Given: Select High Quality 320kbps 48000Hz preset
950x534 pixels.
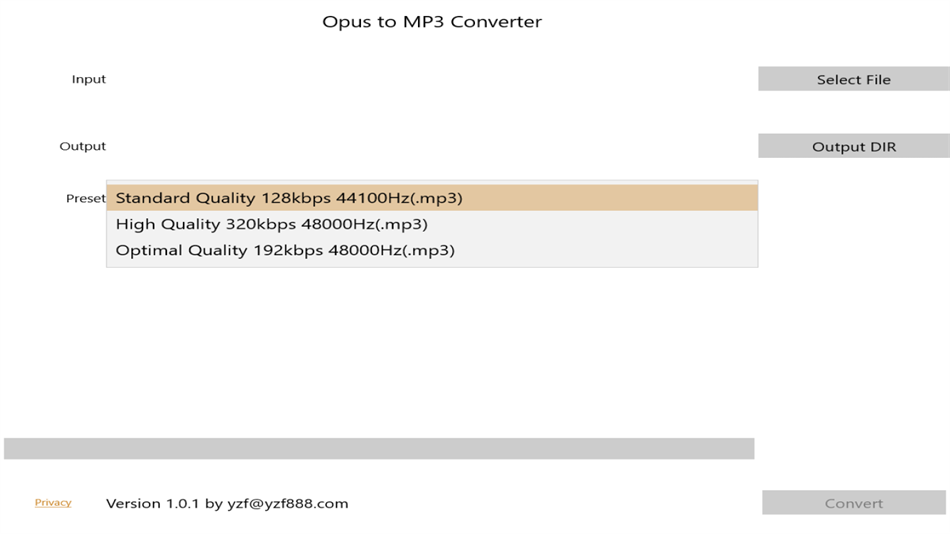Looking at the screenshot, I should point(432,224).
